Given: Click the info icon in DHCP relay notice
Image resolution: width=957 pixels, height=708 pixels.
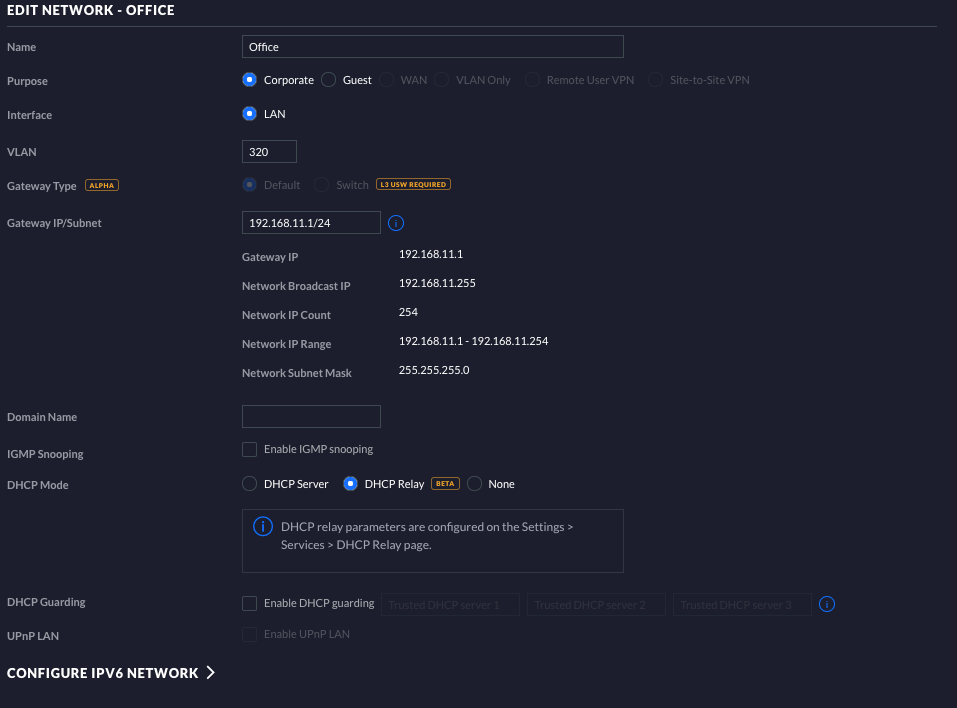Looking at the screenshot, I should [263, 527].
